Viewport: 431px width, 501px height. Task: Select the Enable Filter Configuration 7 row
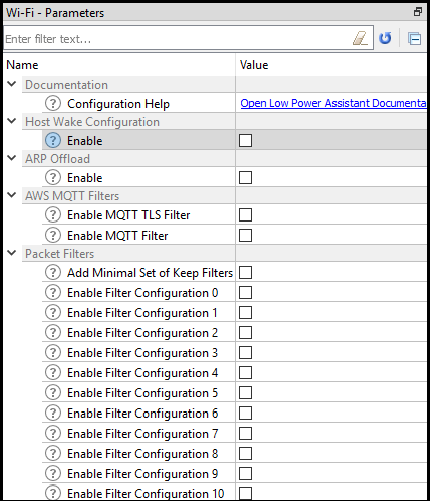pyautogui.click(x=234, y=434)
